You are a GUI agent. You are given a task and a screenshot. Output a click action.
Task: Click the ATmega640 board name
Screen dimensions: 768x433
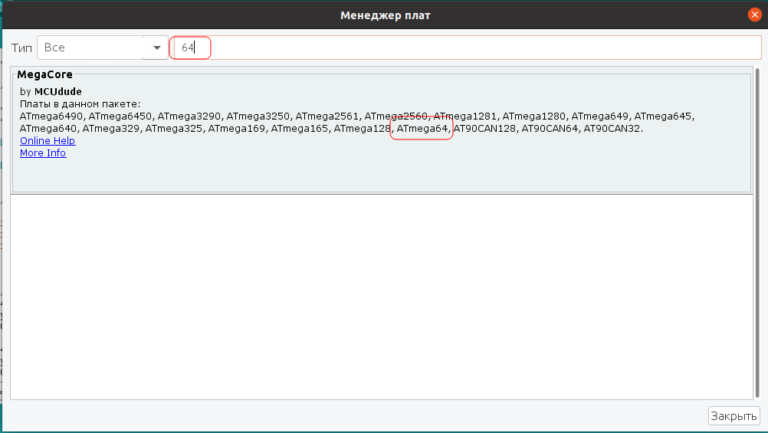(x=47, y=129)
